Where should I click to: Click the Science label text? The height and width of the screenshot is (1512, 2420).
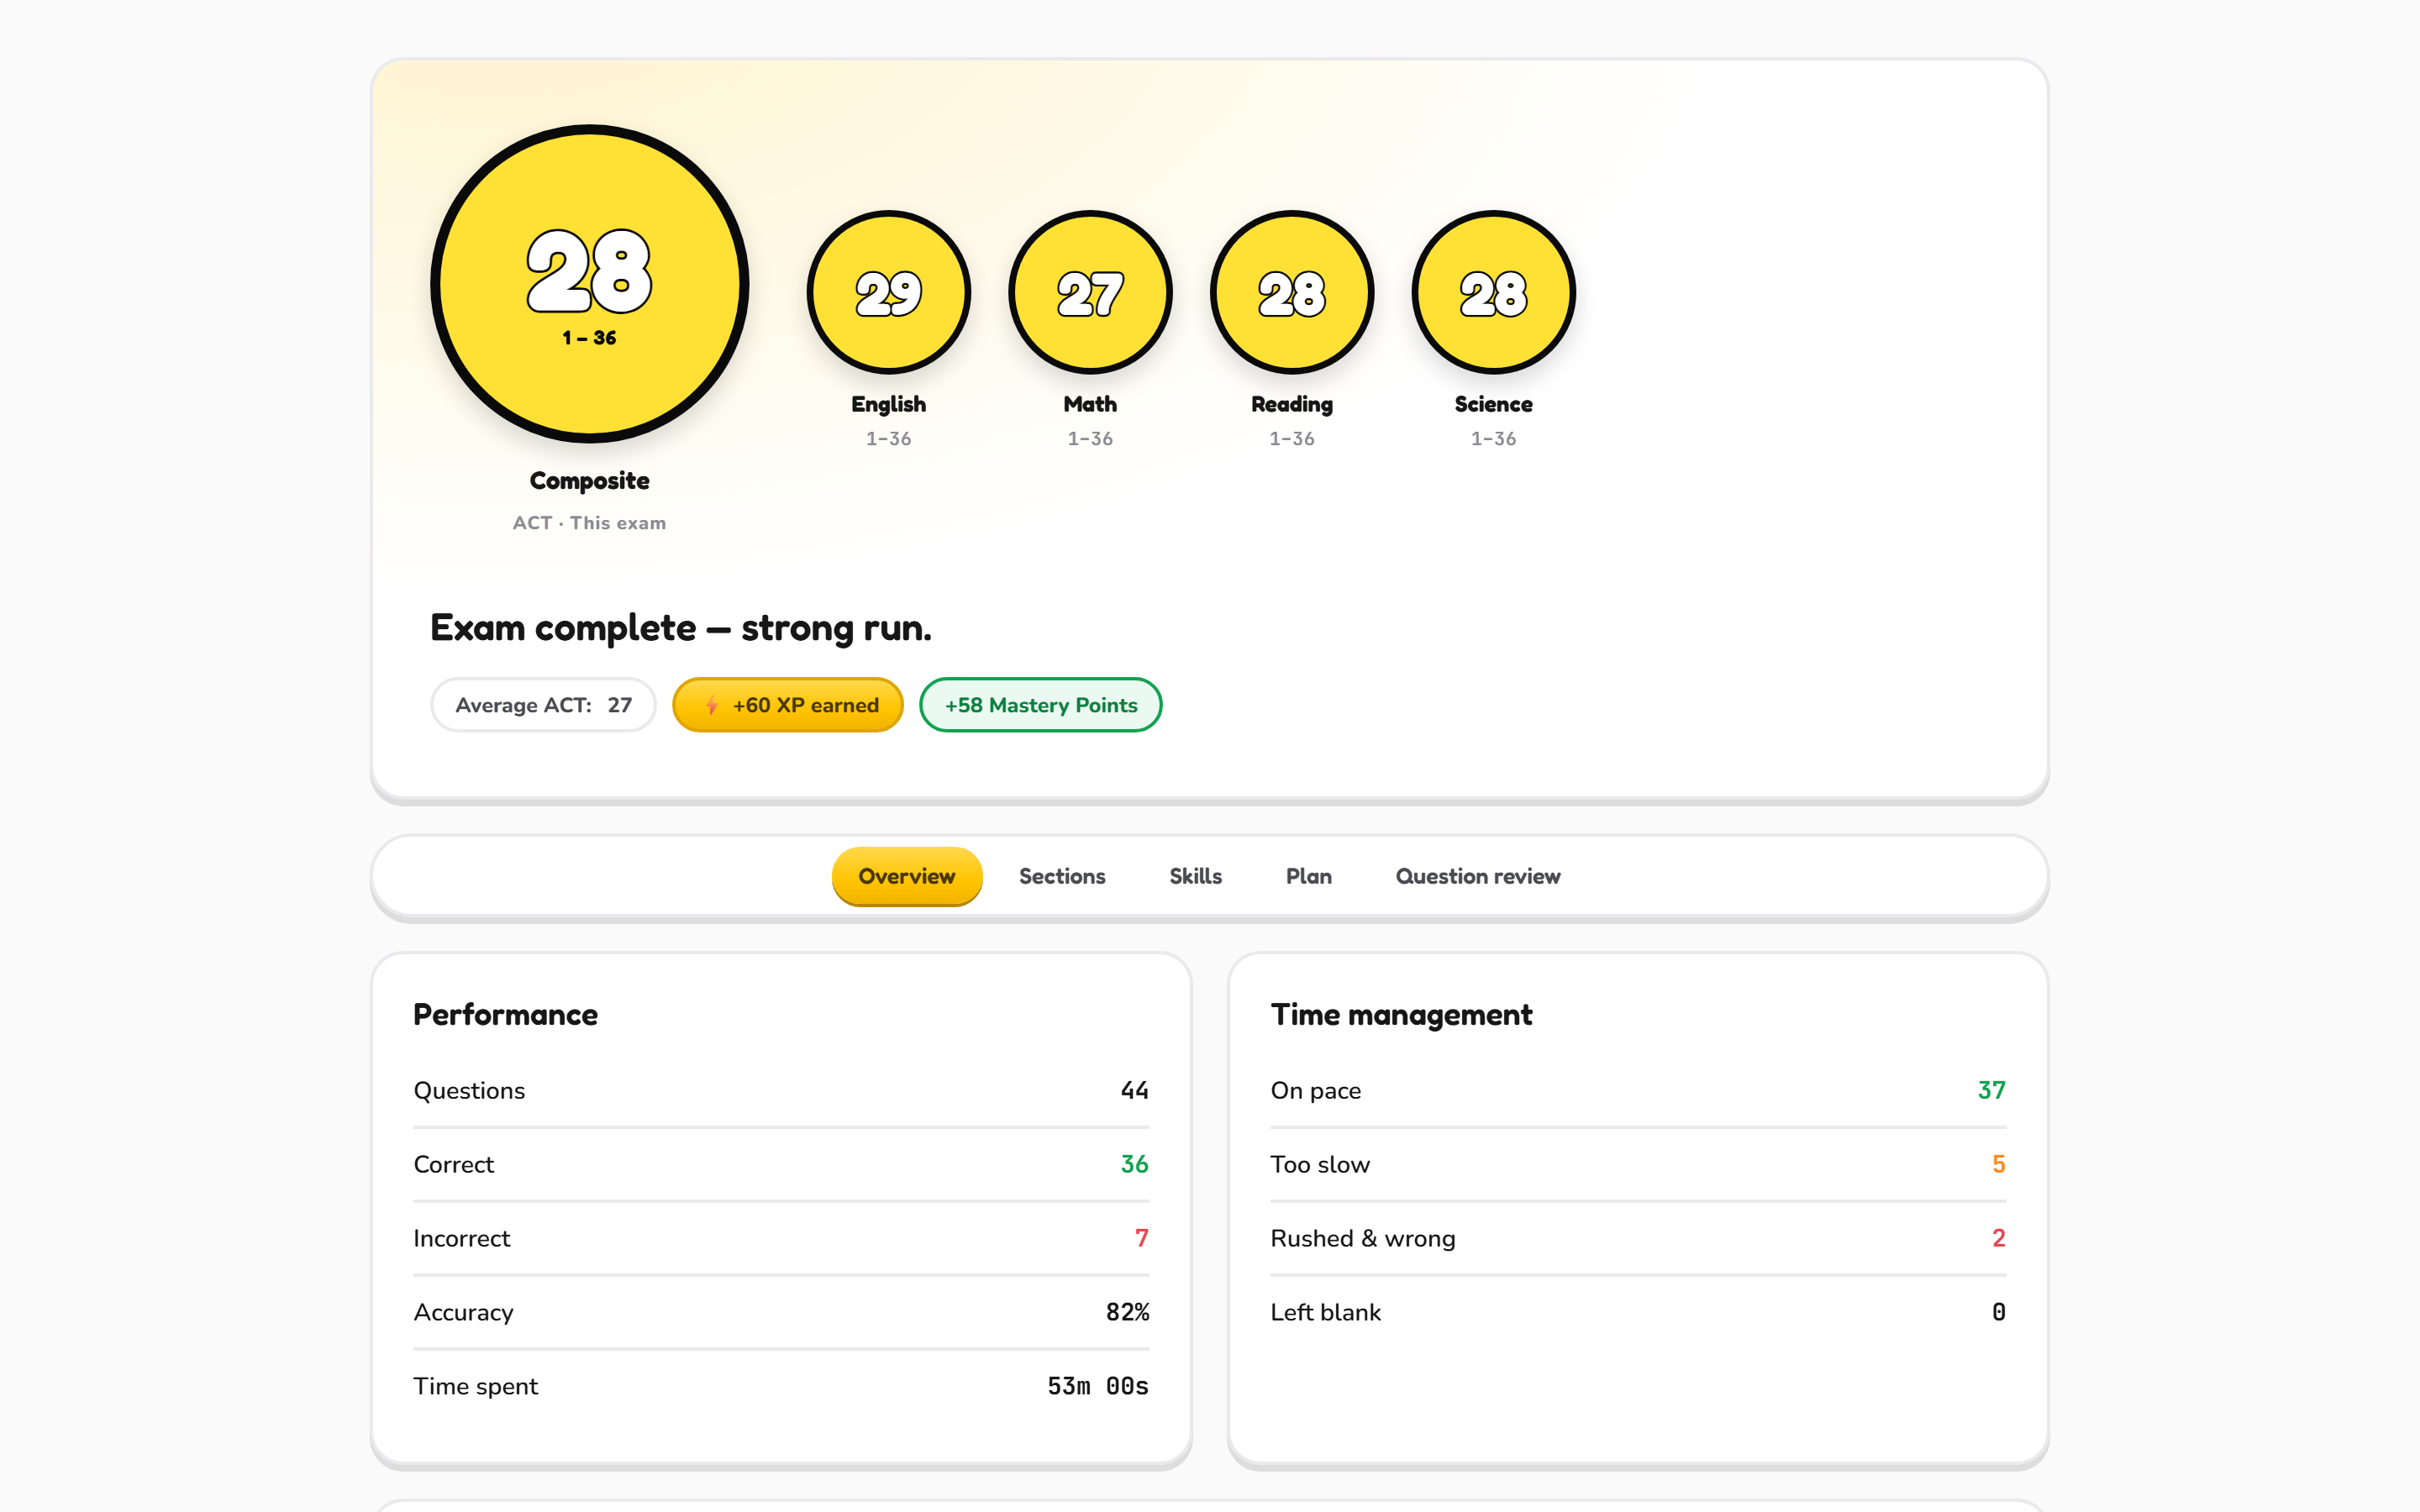tap(1493, 404)
